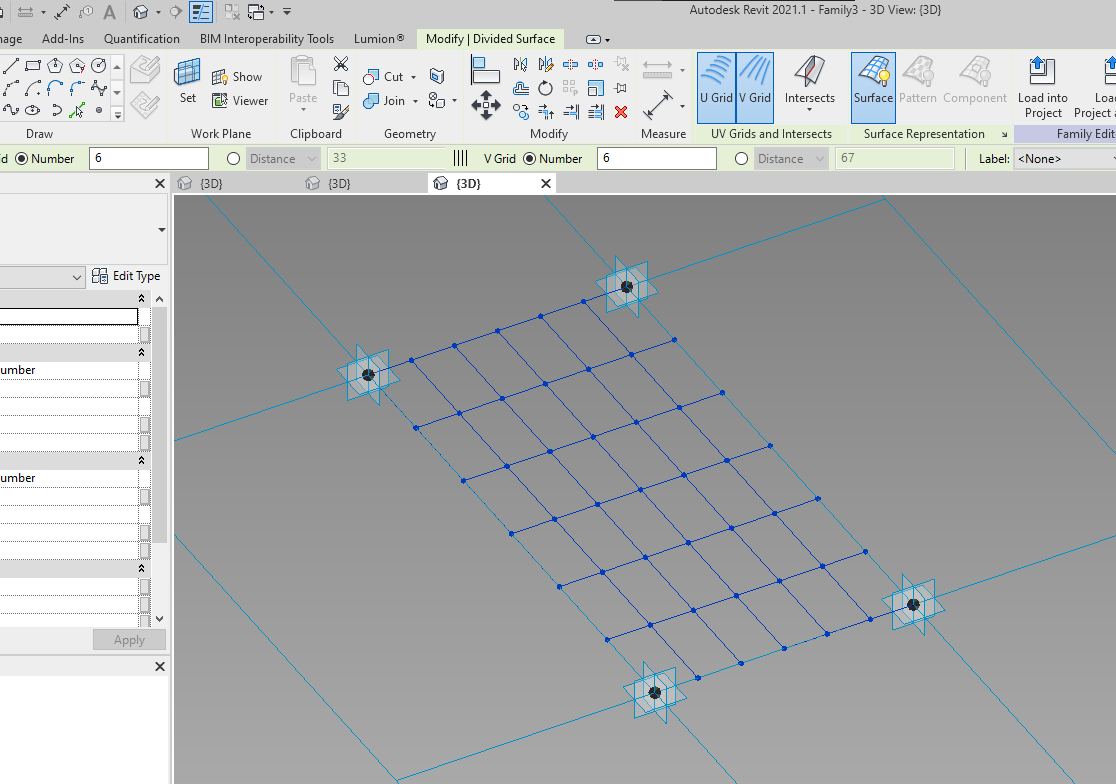Click the Edit Type button
The image size is (1116, 784).
[127, 276]
